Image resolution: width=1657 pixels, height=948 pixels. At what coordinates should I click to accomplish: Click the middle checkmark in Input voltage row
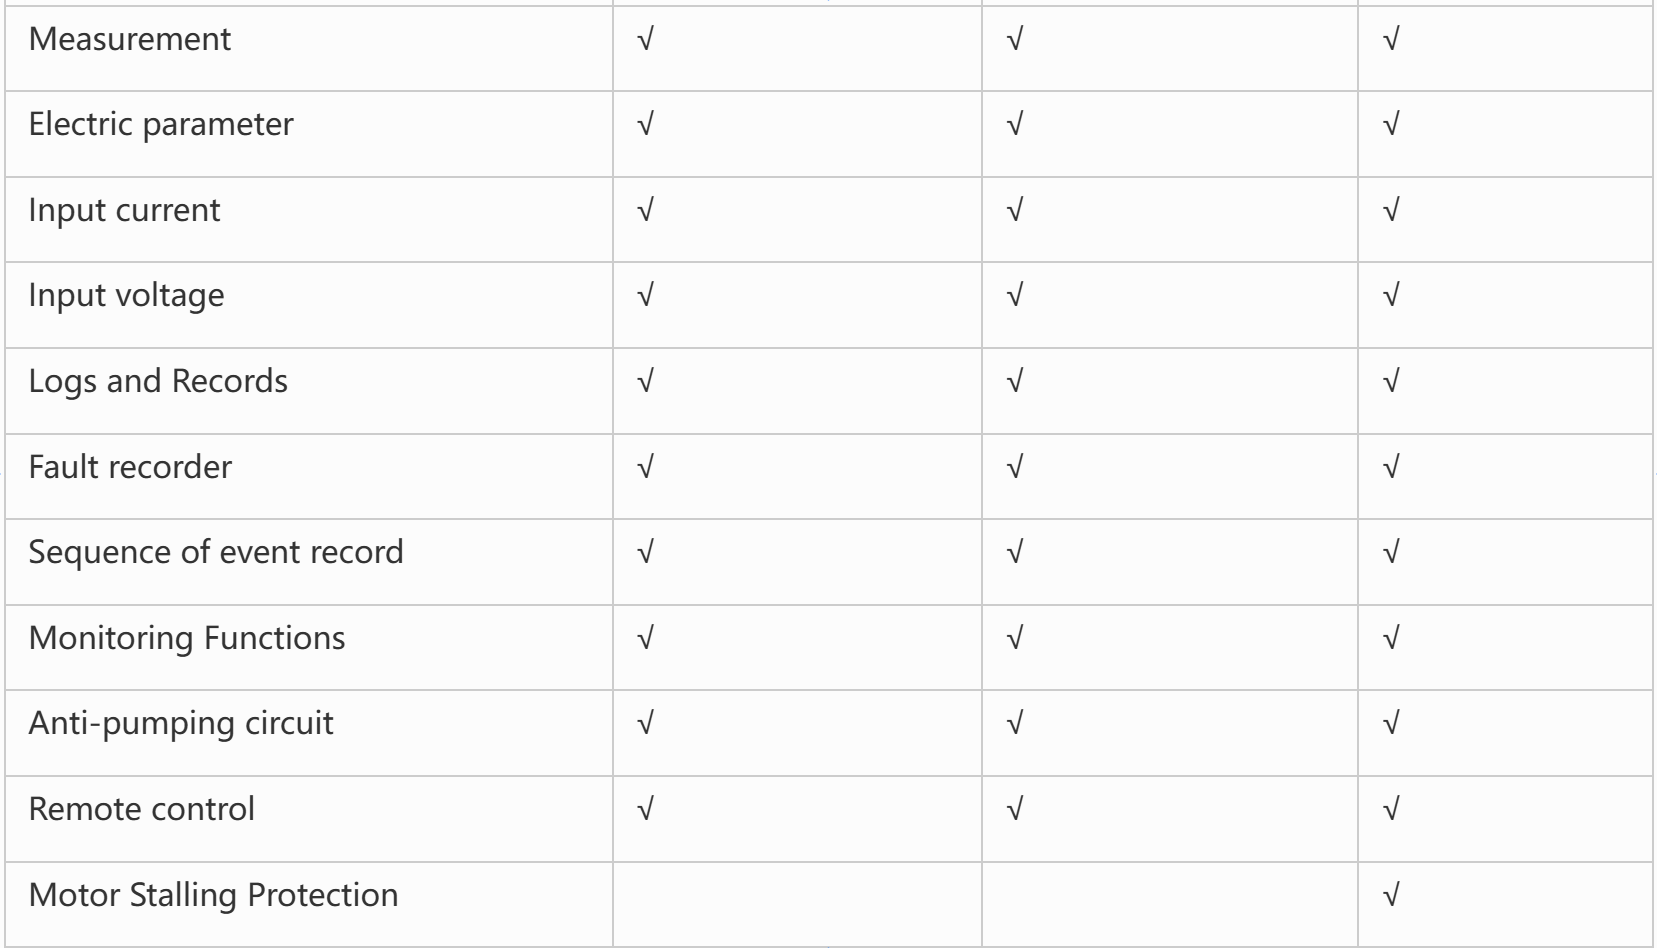click(x=1015, y=296)
